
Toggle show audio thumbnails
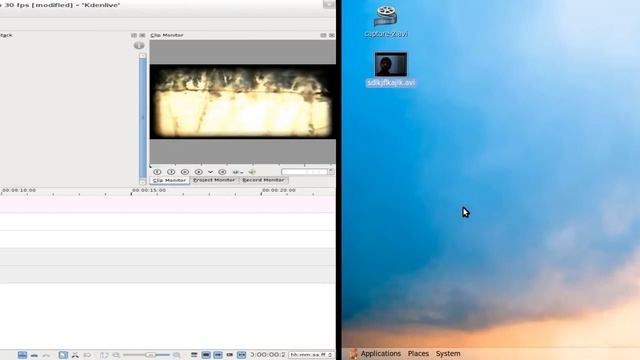coord(218,355)
